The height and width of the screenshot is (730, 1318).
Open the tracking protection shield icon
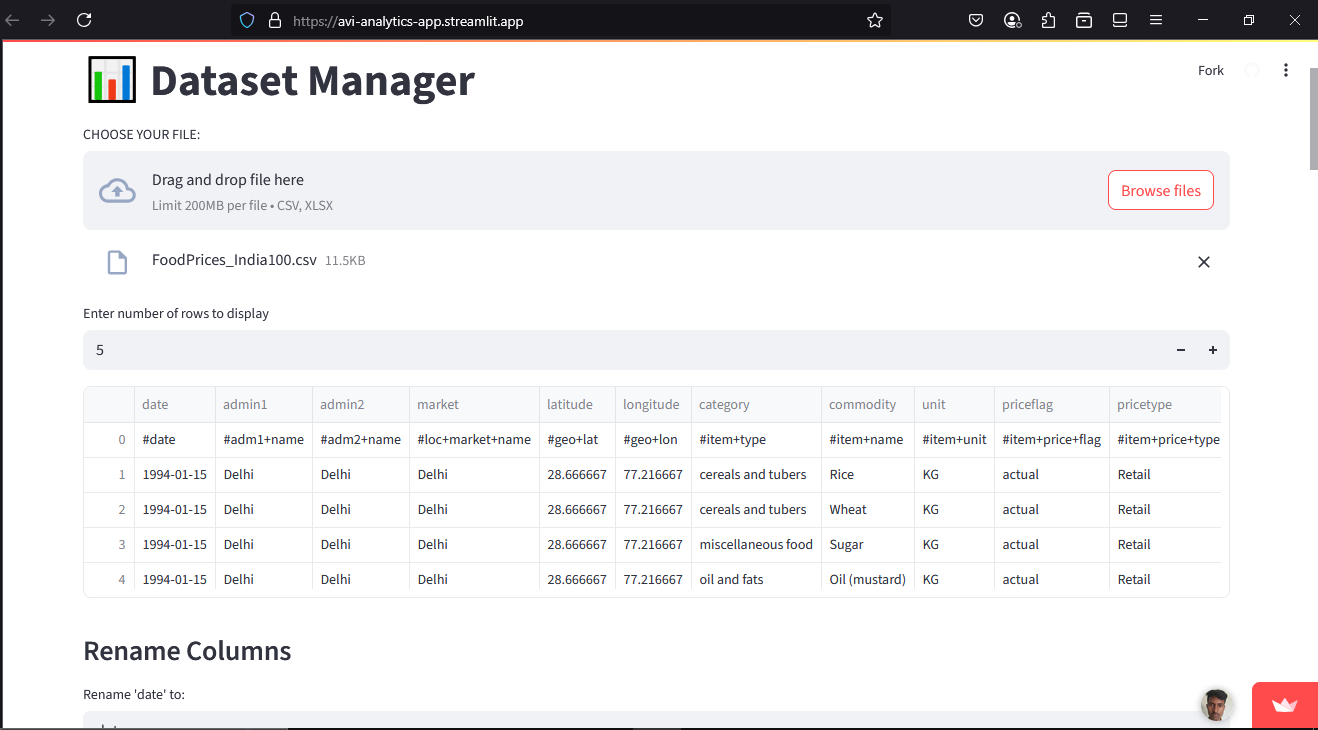(248, 20)
